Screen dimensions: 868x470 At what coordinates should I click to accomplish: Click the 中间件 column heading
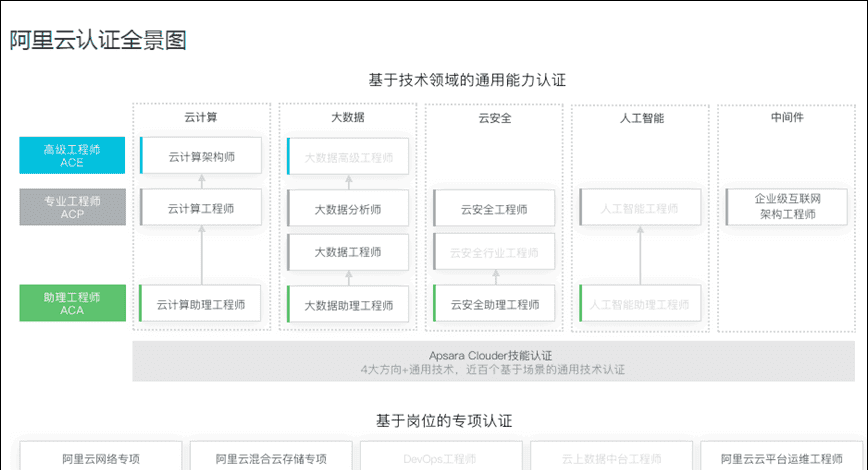pyautogui.click(x=787, y=117)
